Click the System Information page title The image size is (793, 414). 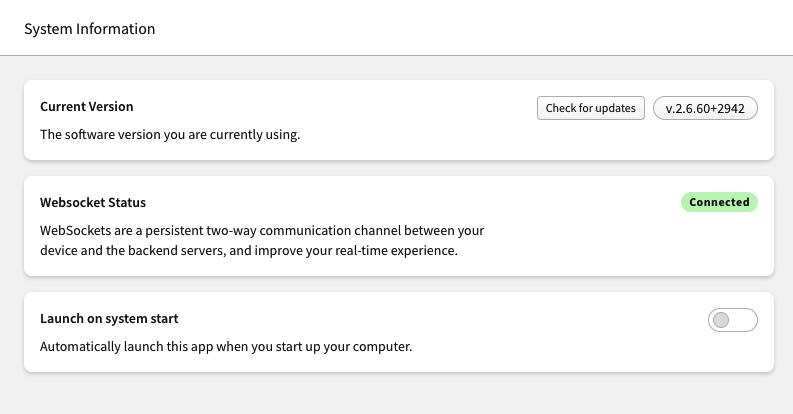[90, 29]
